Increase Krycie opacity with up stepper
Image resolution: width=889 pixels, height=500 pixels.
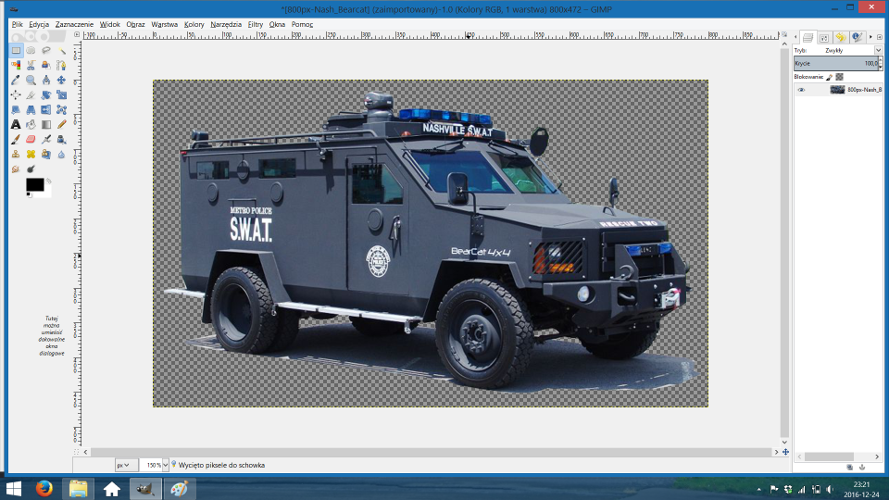coord(880,61)
